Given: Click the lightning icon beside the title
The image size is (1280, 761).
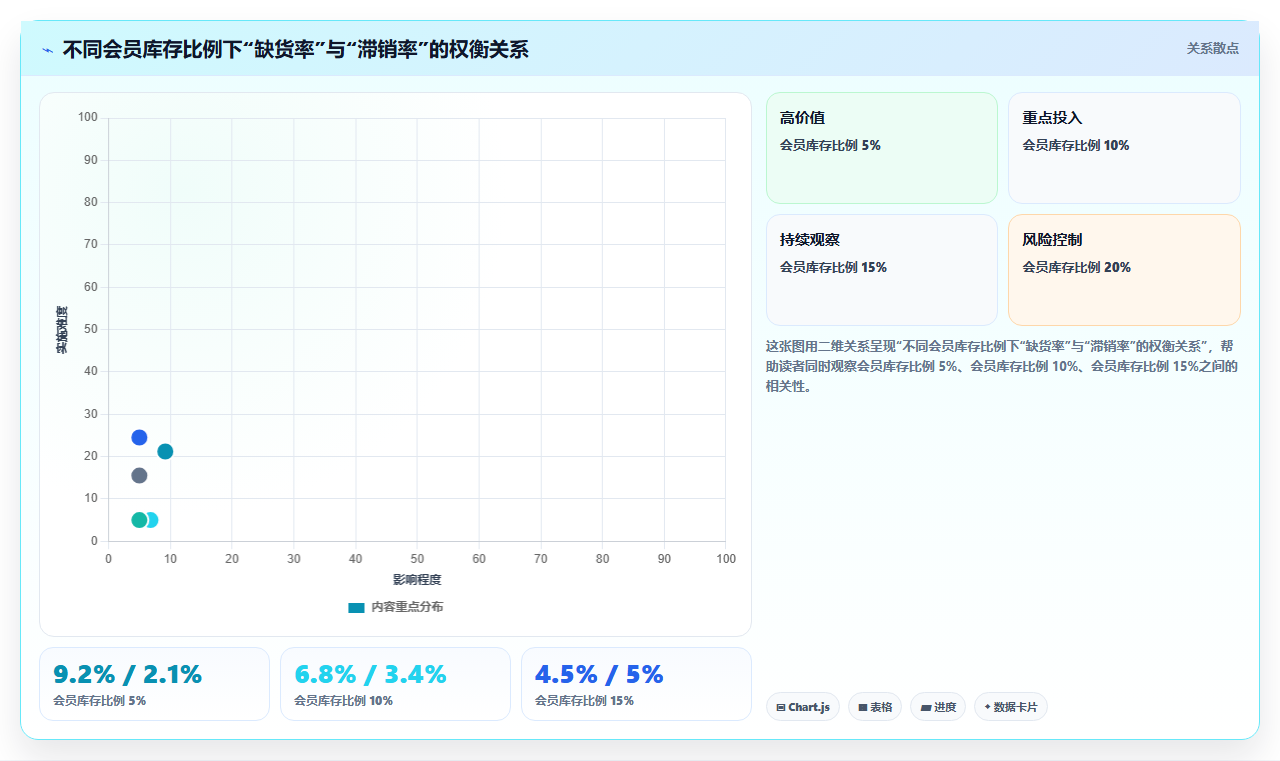Looking at the screenshot, I should click(x=47, y=49).
